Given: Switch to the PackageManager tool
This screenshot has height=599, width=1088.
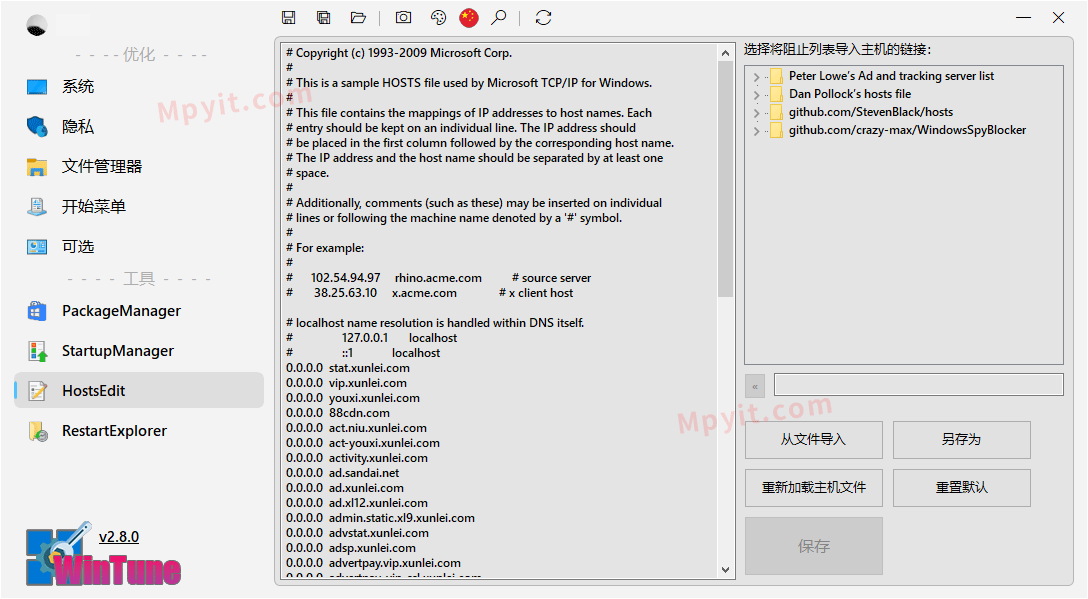Looking at the screenshot, I should (121, 311).
